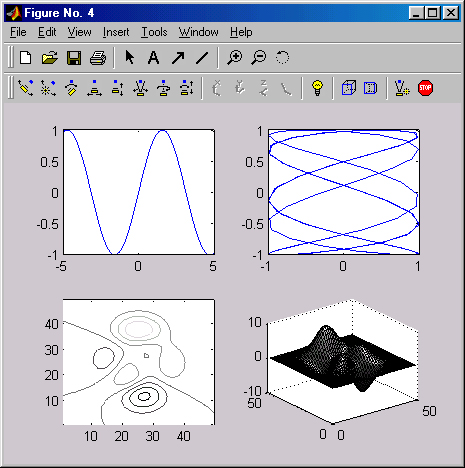Save the figure using the floppy disk icon
465x468 pixels.
[74, 58]
